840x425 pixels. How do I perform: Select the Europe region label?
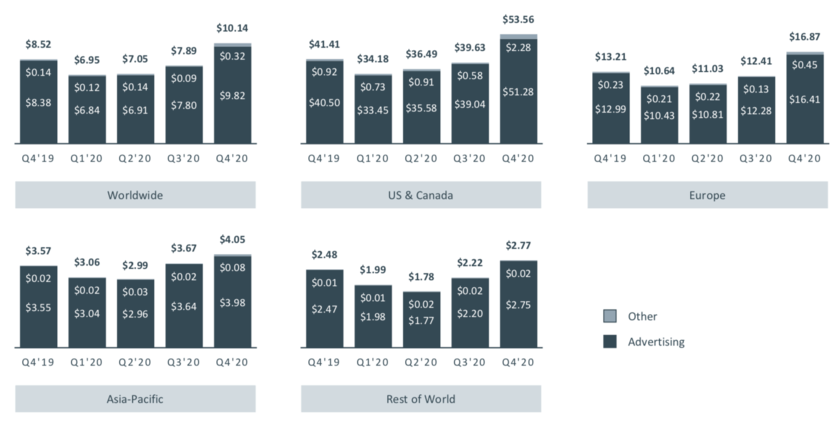pos(707,195)
